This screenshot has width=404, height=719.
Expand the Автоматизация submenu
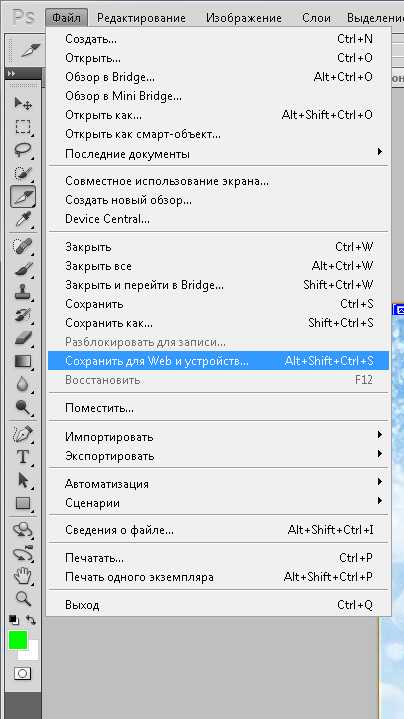(218, 484)
